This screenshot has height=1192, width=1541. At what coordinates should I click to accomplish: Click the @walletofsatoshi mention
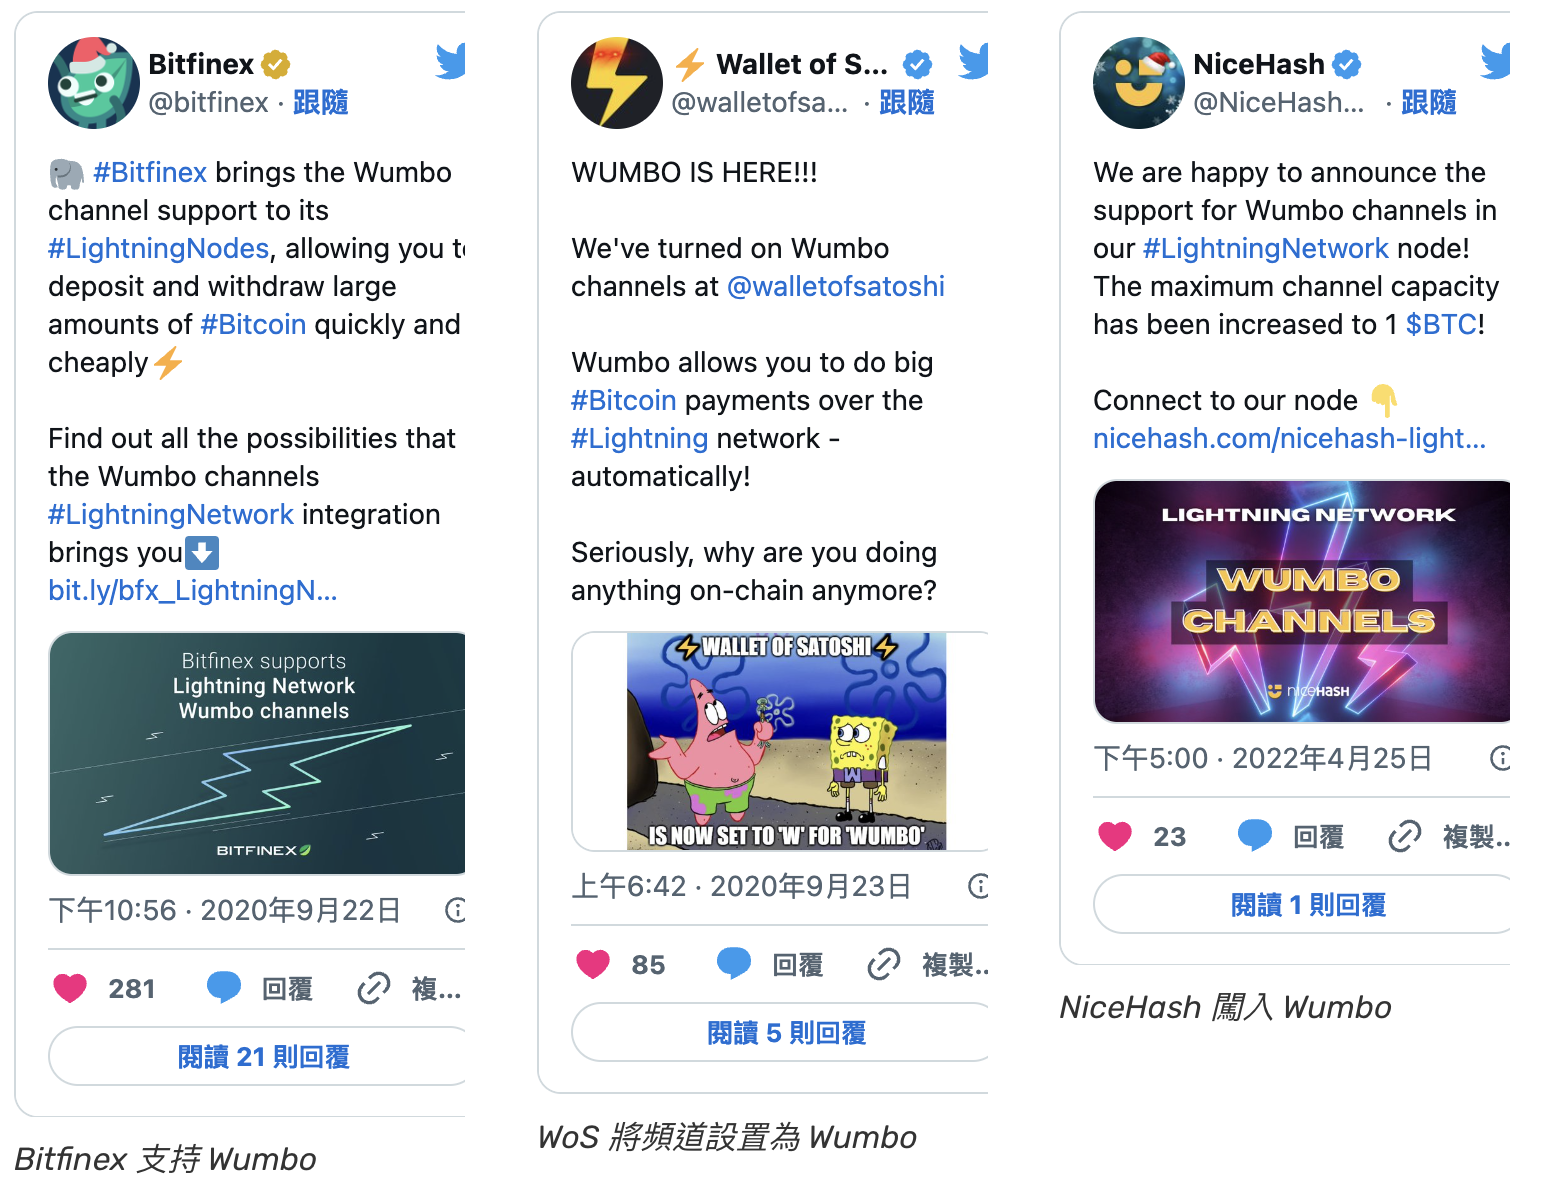(836, 287)
